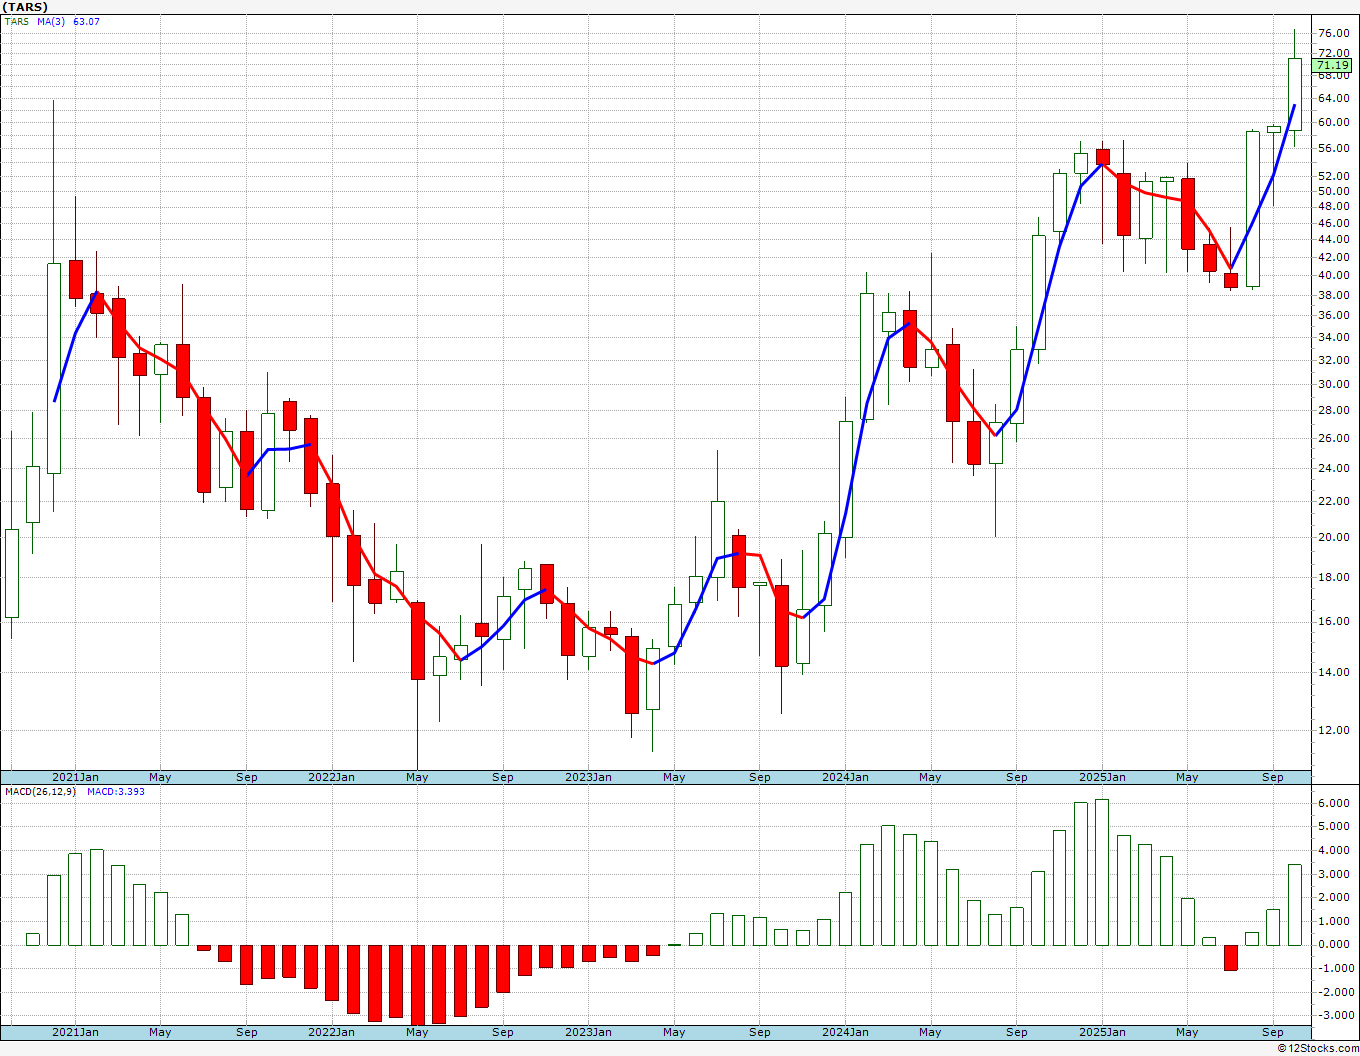Click the 52.00 price axis label

point(1333,176)
